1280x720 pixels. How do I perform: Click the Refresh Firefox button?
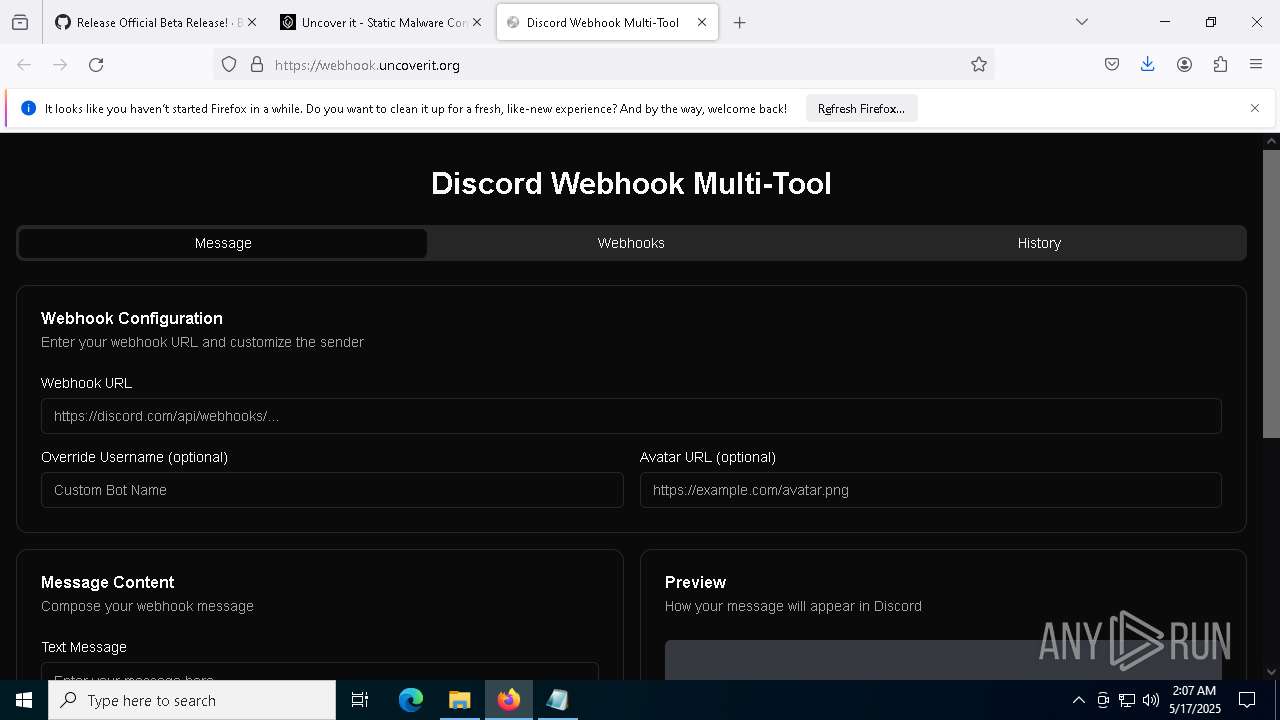pos(861,108)
